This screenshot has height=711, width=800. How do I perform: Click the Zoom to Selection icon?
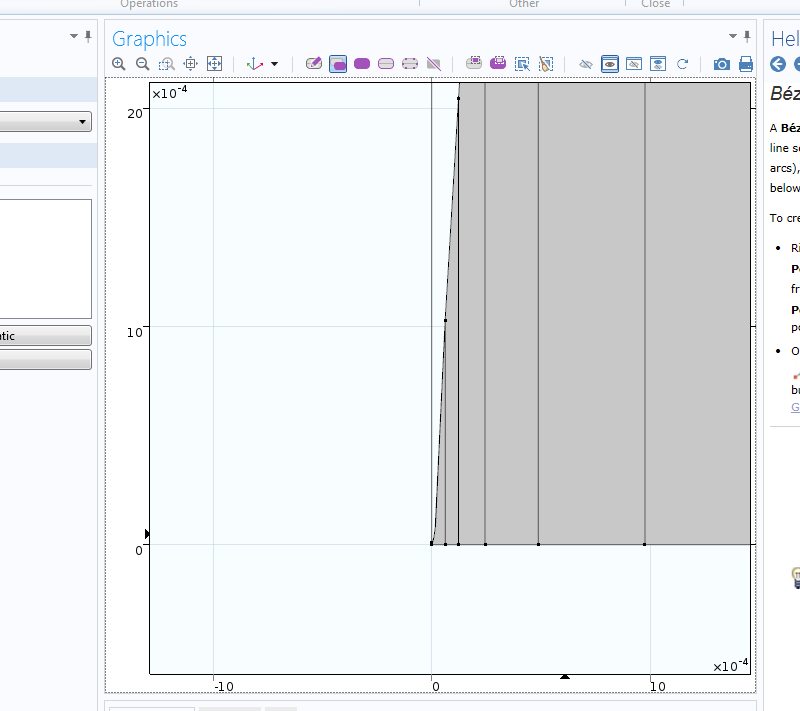(190, 64)
